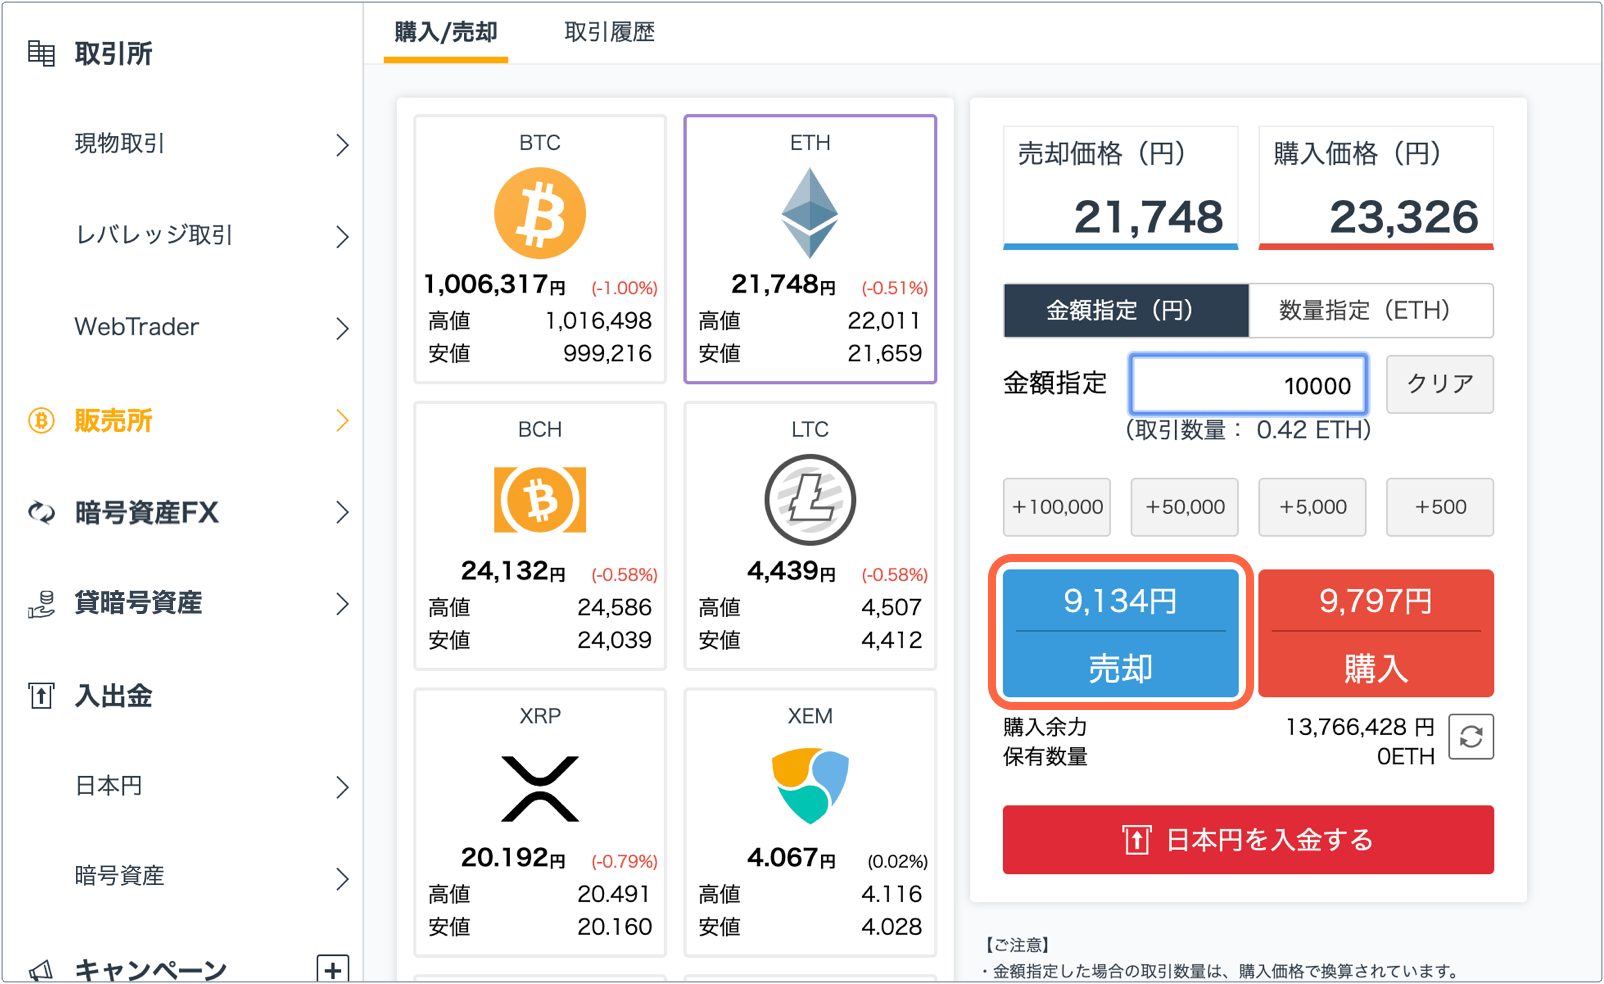Add +500 yen to amount
This screenshot has height=984, width=1604.
(x=1440, y=507)
